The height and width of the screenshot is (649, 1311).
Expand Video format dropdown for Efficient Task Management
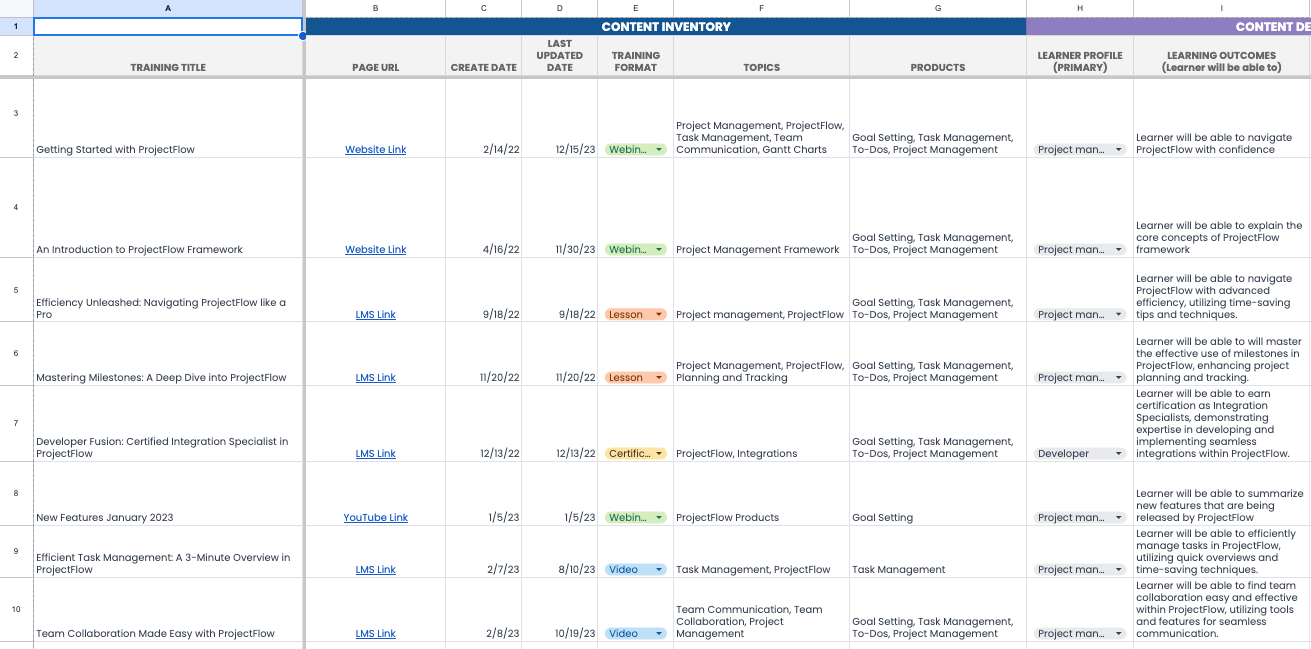pos(635,570)
